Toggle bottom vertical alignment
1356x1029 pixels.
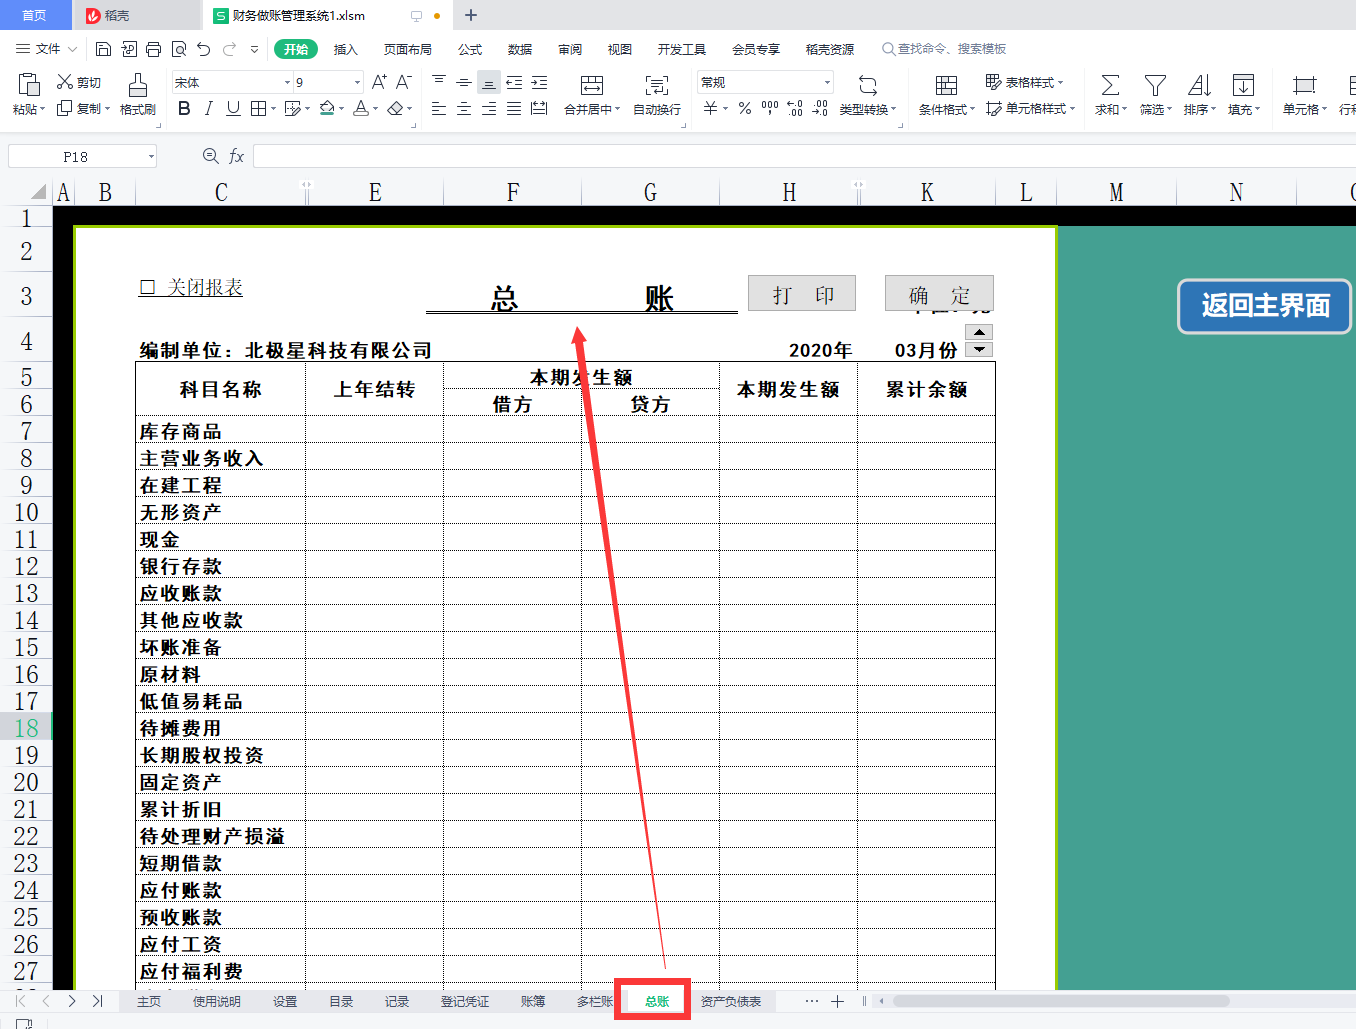(489, 82)
